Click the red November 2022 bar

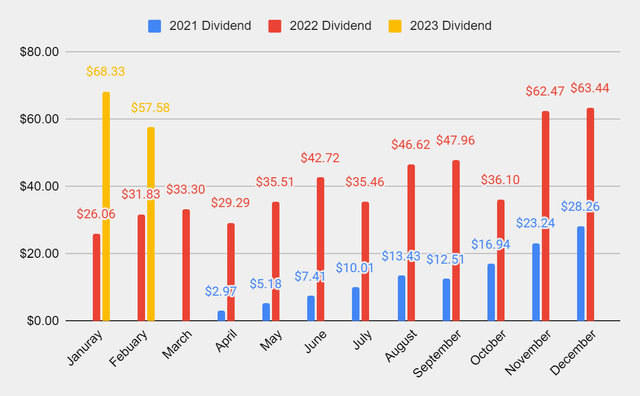545,216
